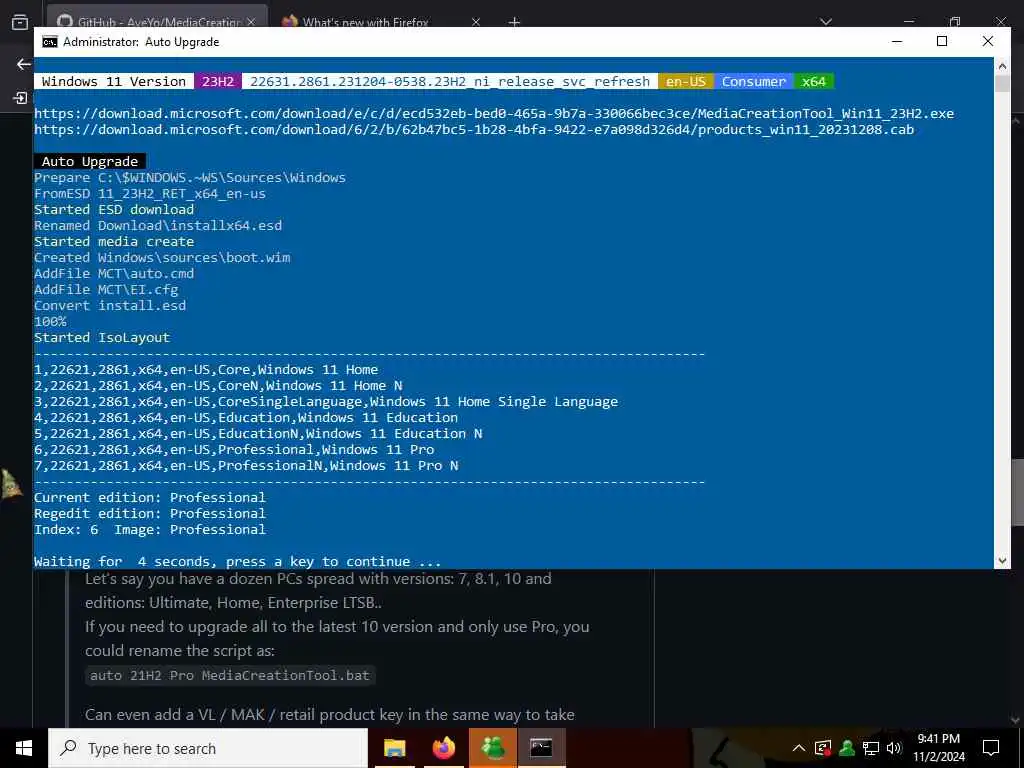Click the console scrollbar down arrow
The image size is (1024, 768).
(x=1002, y=560)
